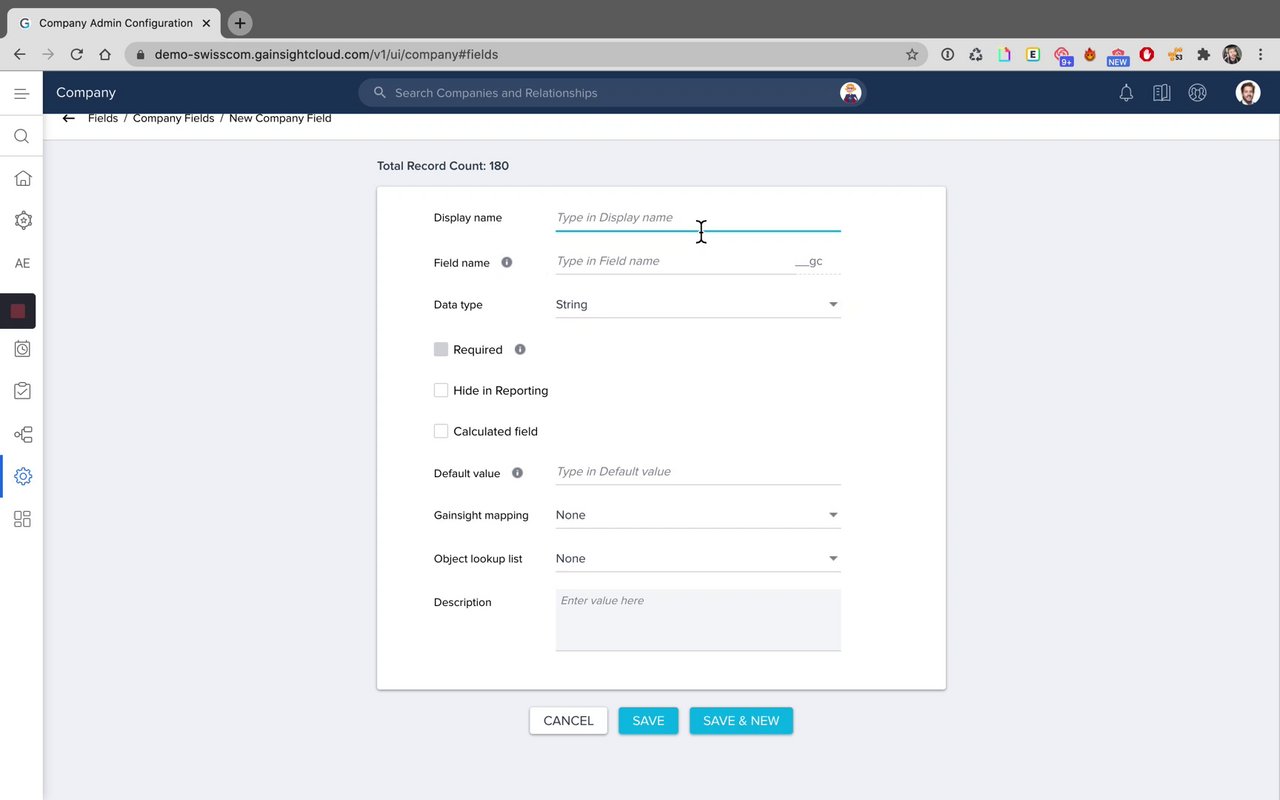This screenshot has width=1280, height=800.
Task: Click the CANCEL button
Action: point(568,721)
